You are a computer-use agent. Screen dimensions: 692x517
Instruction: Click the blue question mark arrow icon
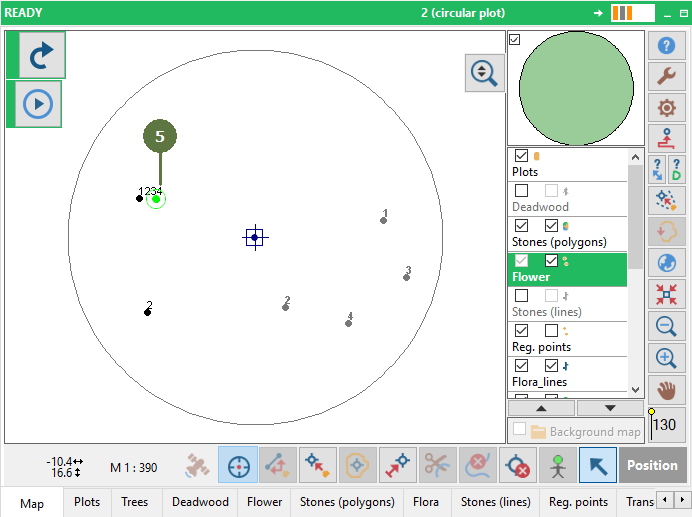[657, 170]
